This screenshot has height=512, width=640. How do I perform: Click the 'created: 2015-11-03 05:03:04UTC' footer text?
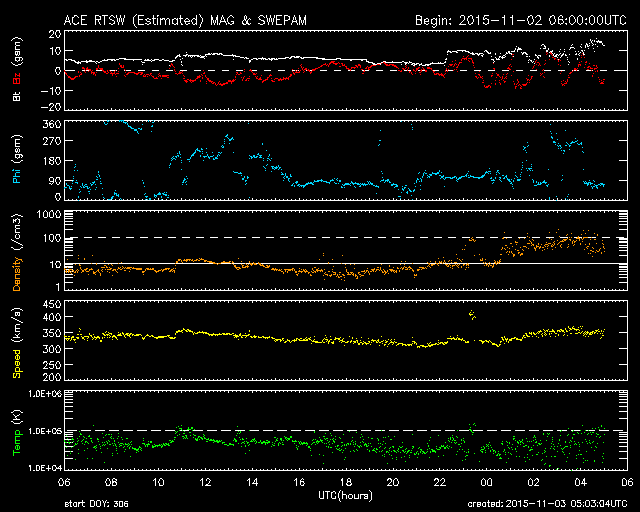pos(547,504)
